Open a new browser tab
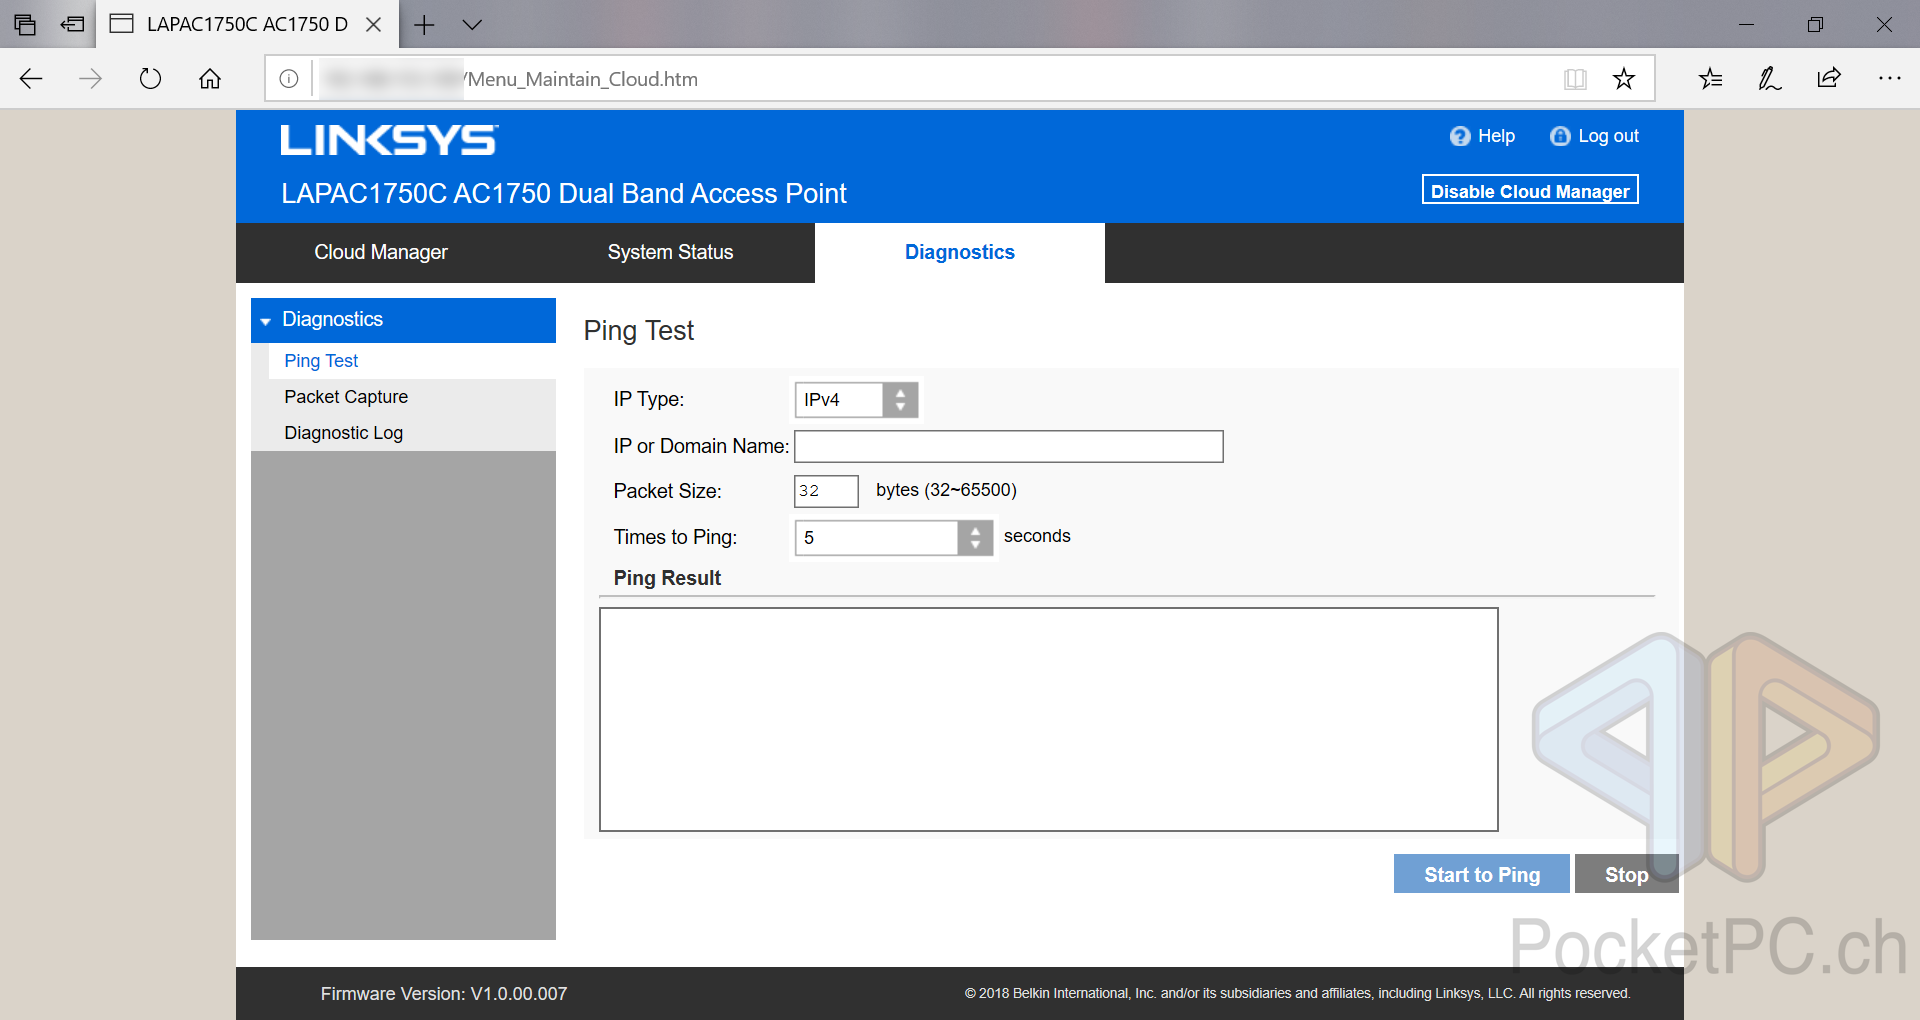The image size is (1920, 1020). click(x=424, y=24)
